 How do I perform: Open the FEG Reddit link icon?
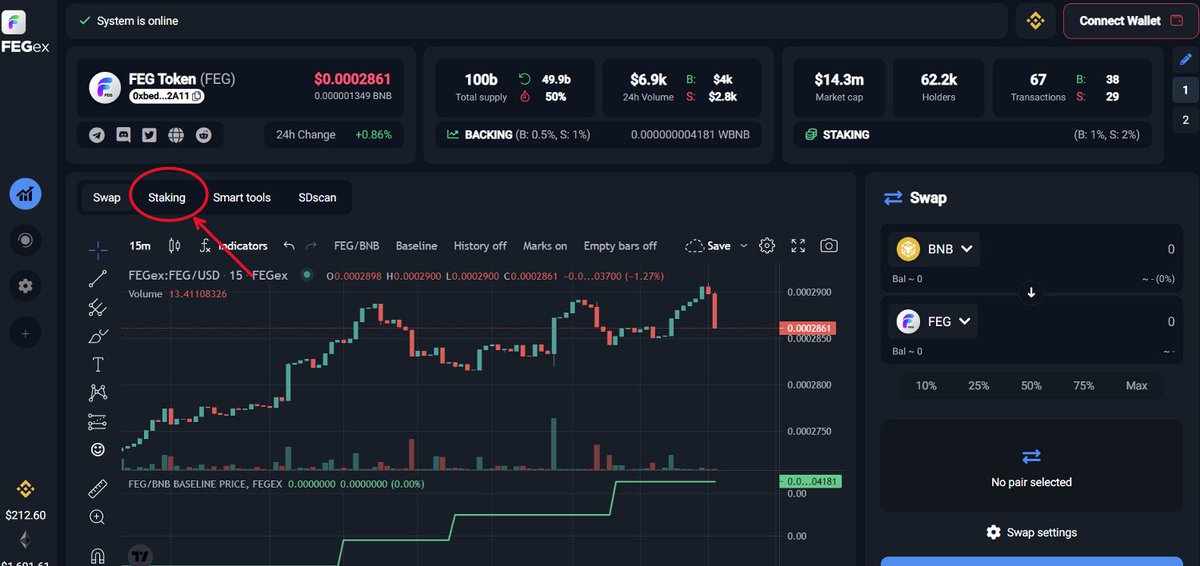tap(203, 135)
